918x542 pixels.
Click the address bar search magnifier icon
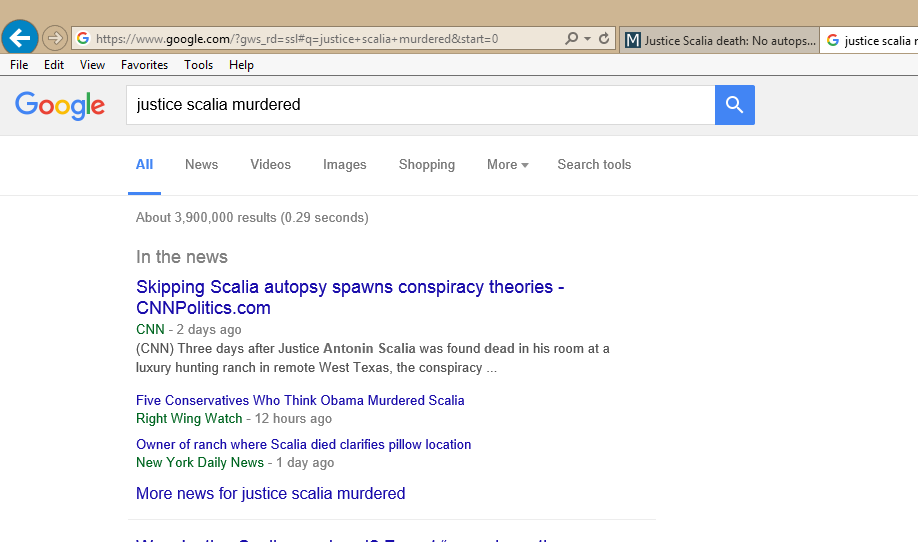tap(571, 39)
